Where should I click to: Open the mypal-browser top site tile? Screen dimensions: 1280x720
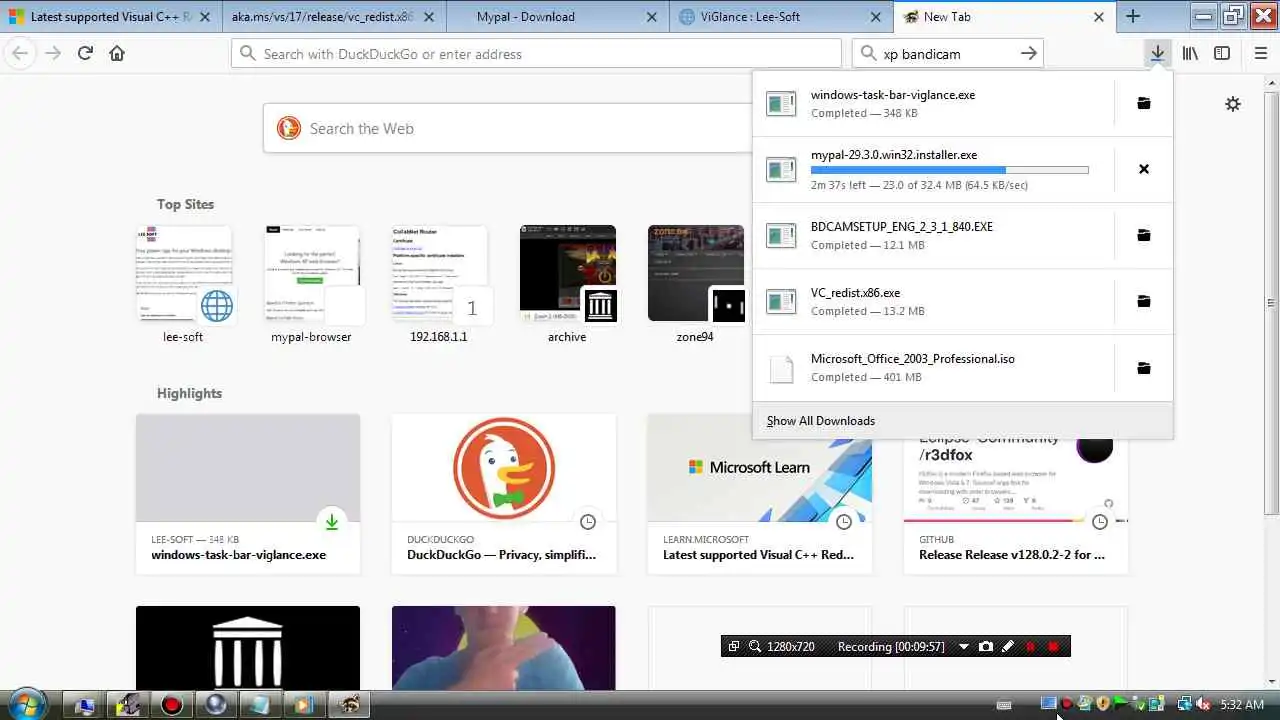tap(311, 285)
